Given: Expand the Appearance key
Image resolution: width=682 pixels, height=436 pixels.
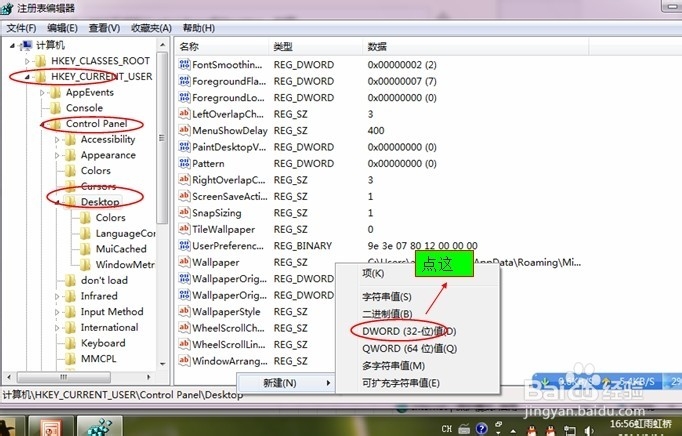Looking at the screenshot, I should coord(57,155).
